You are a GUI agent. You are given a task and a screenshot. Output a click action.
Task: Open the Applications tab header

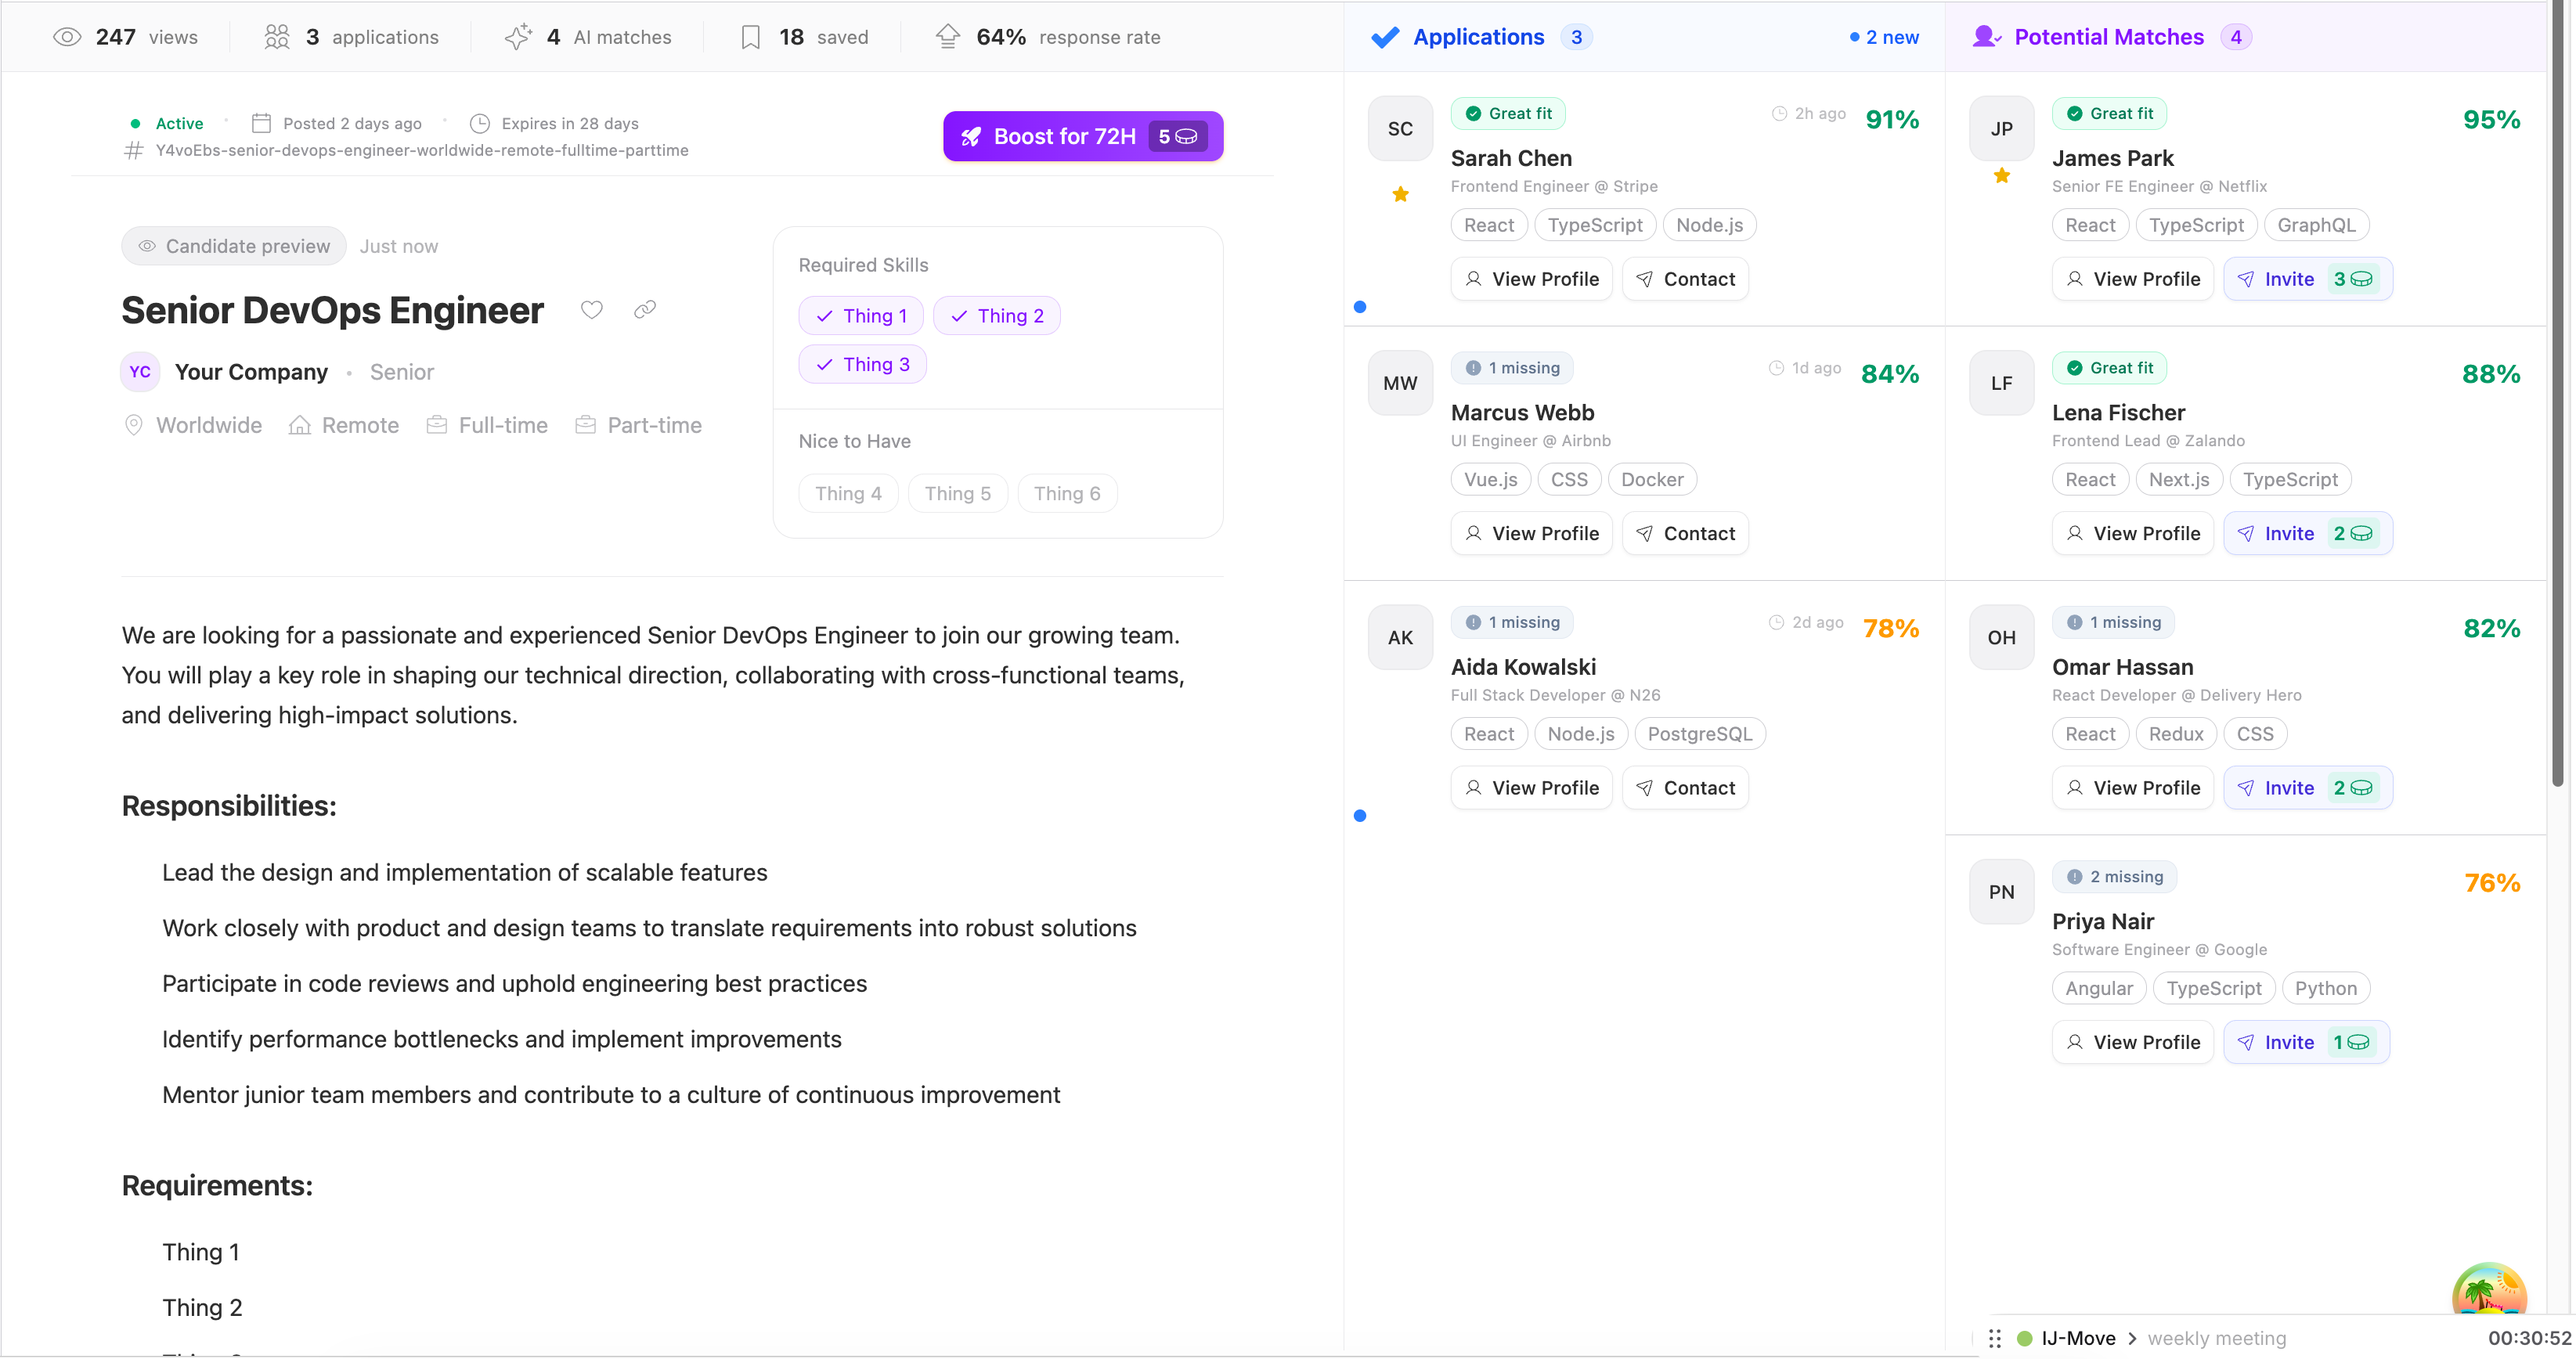coord(1478,37)
